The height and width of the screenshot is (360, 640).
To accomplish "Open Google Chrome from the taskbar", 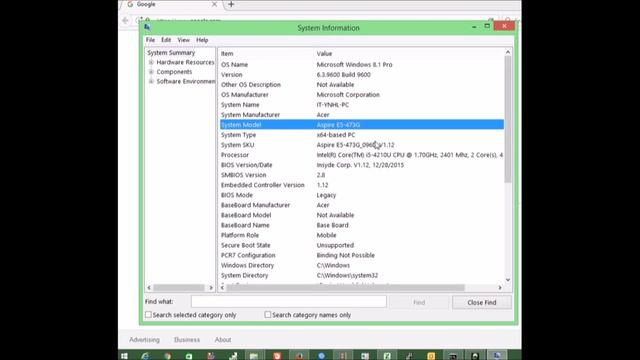I will [167, 356].
